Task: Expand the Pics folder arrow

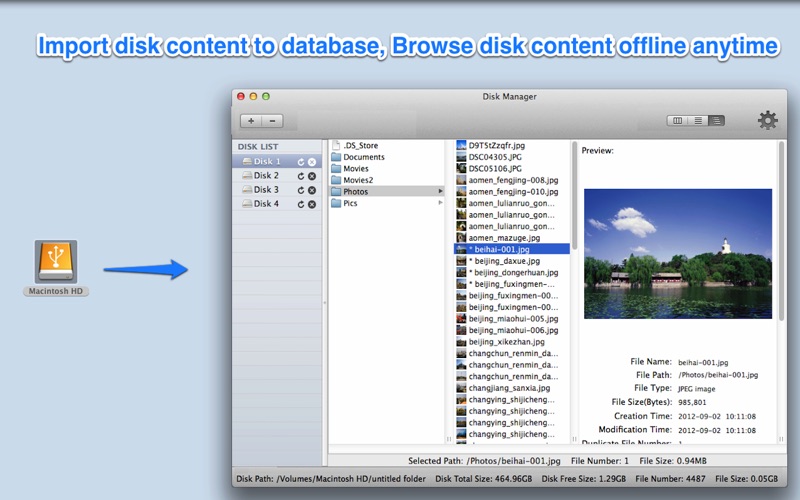Action: (x=440, y=203)
